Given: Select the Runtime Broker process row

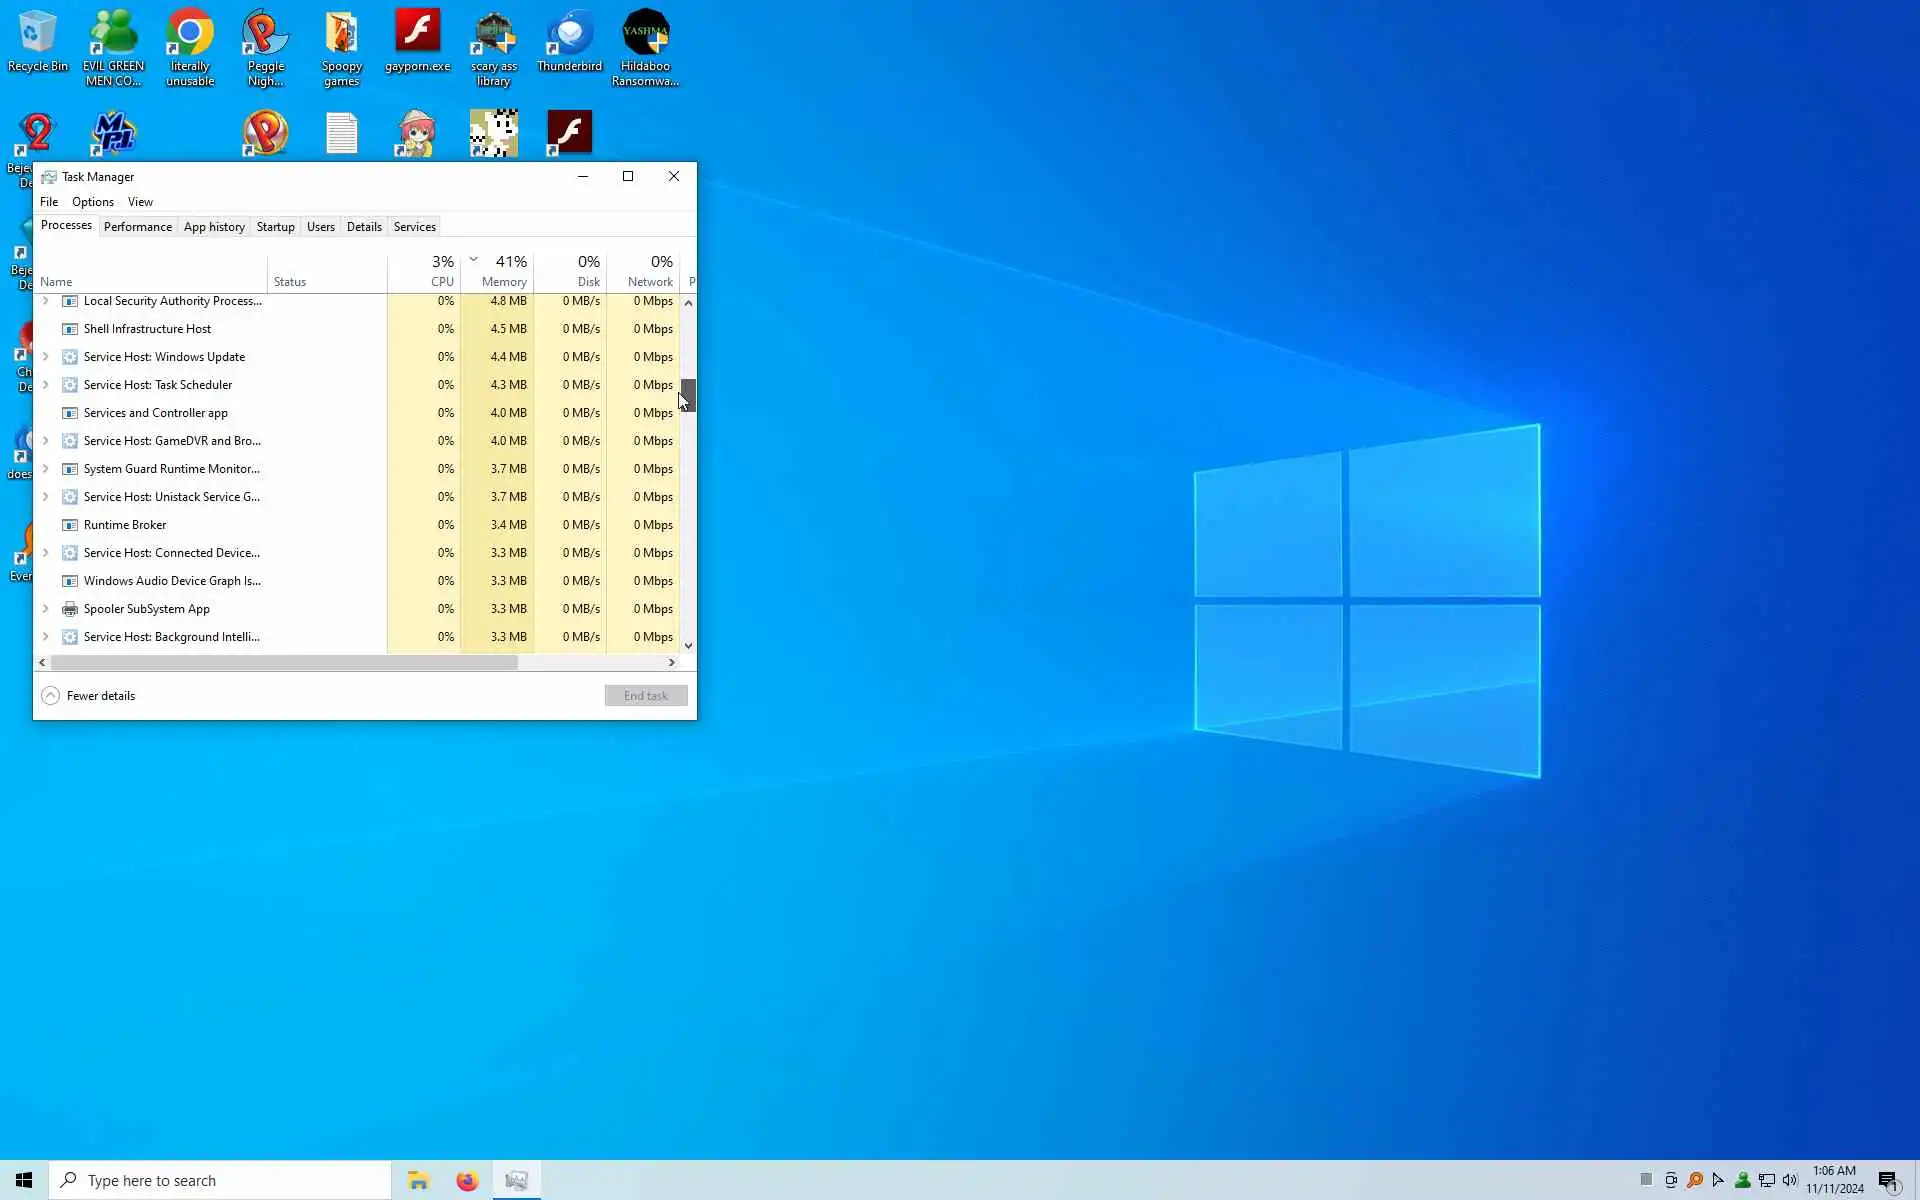Looking at the screenshot, I should (125, 525).
